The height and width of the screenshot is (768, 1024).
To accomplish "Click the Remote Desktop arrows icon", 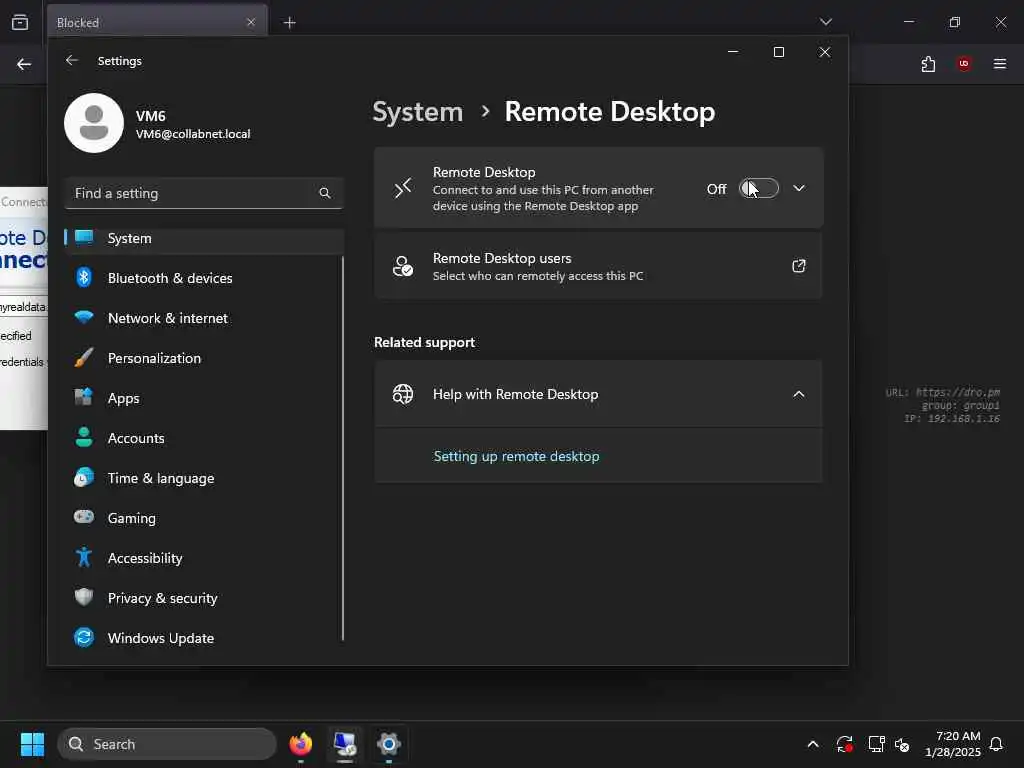I will (x=403, y=189).
